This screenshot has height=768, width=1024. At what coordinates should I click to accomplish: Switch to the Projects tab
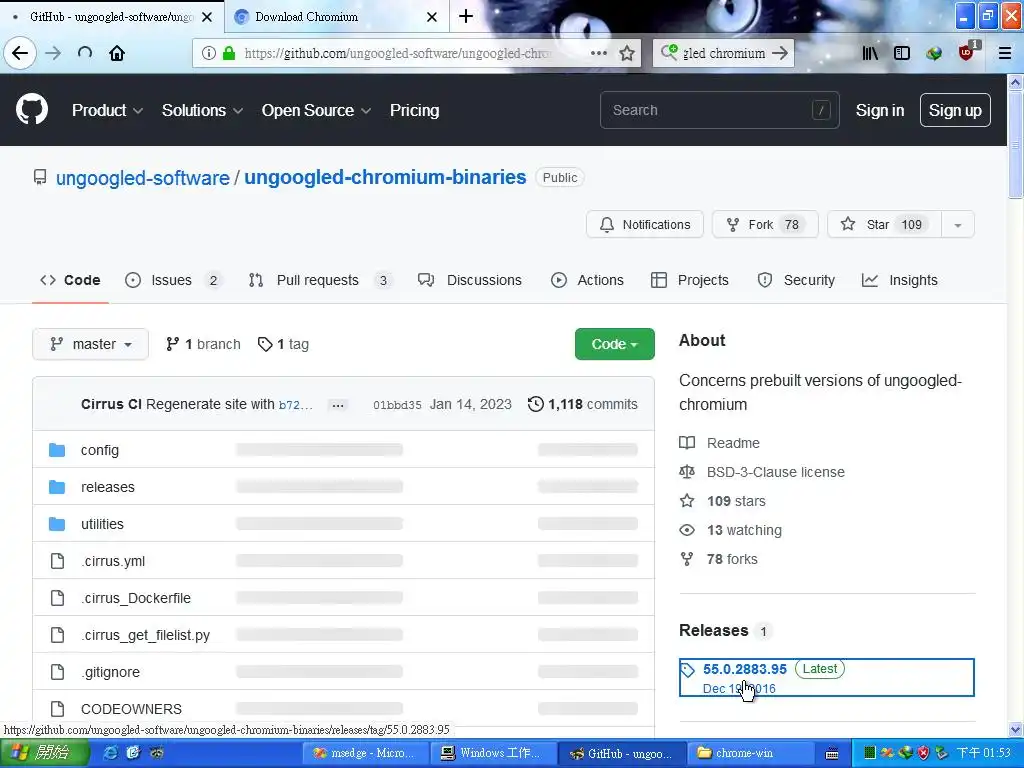click(x=690, y=280)
